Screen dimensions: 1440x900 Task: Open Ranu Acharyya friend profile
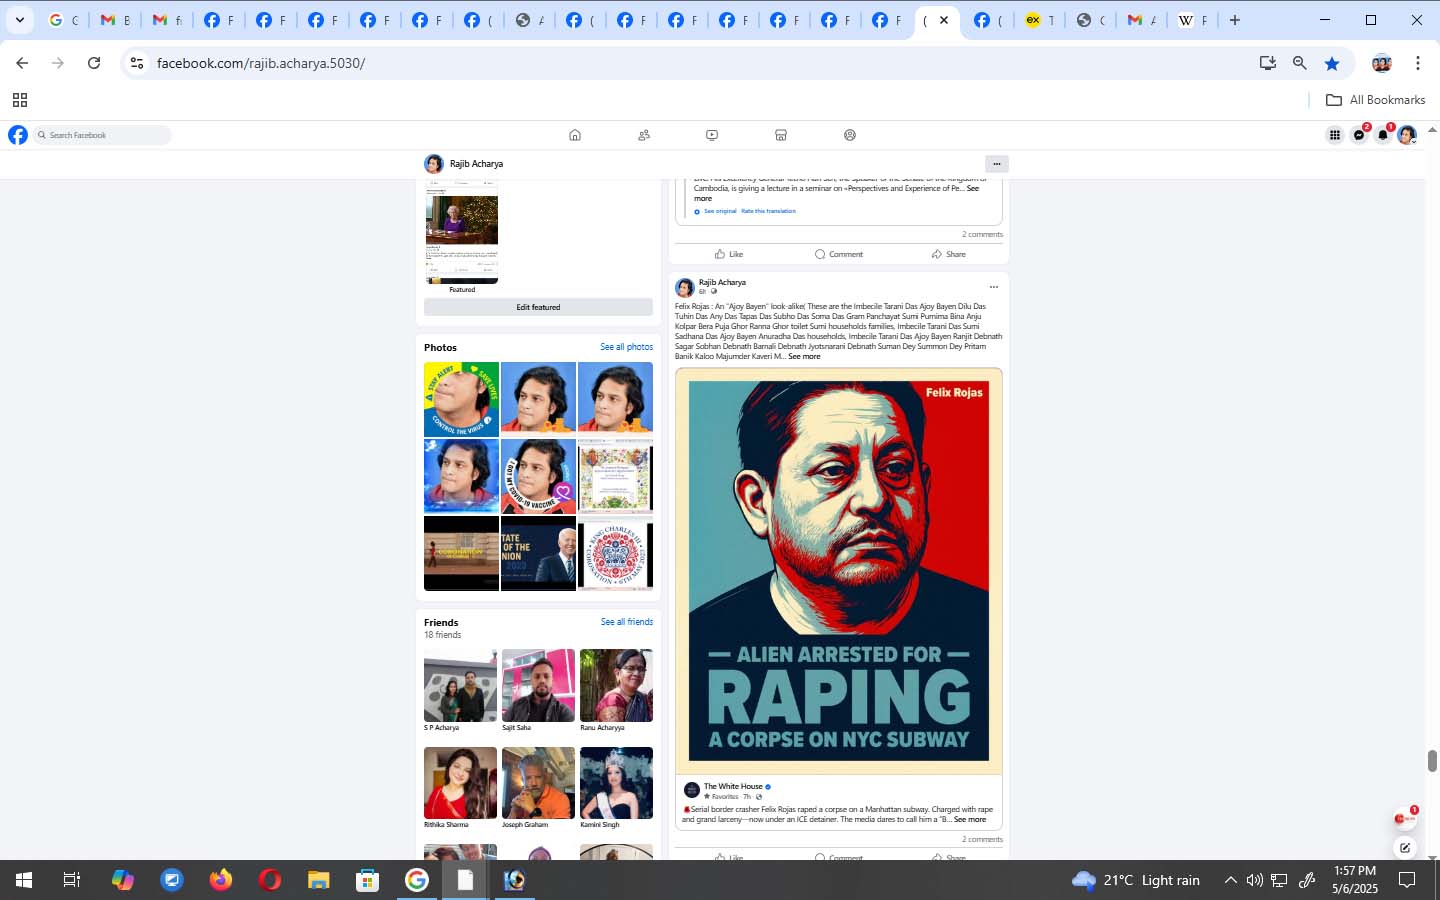point(616,685)
